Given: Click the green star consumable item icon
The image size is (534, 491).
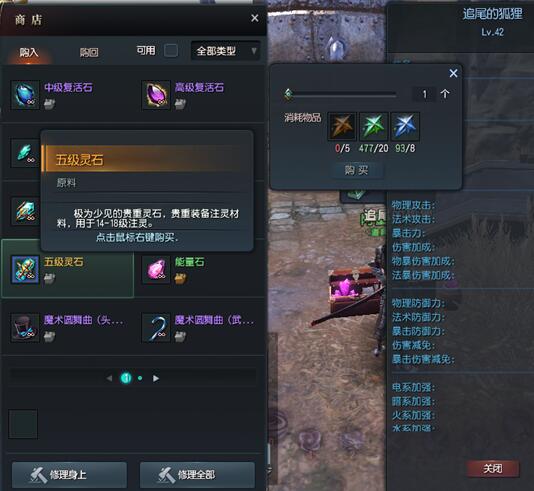Looking at the screenshot, I should 374,126.
